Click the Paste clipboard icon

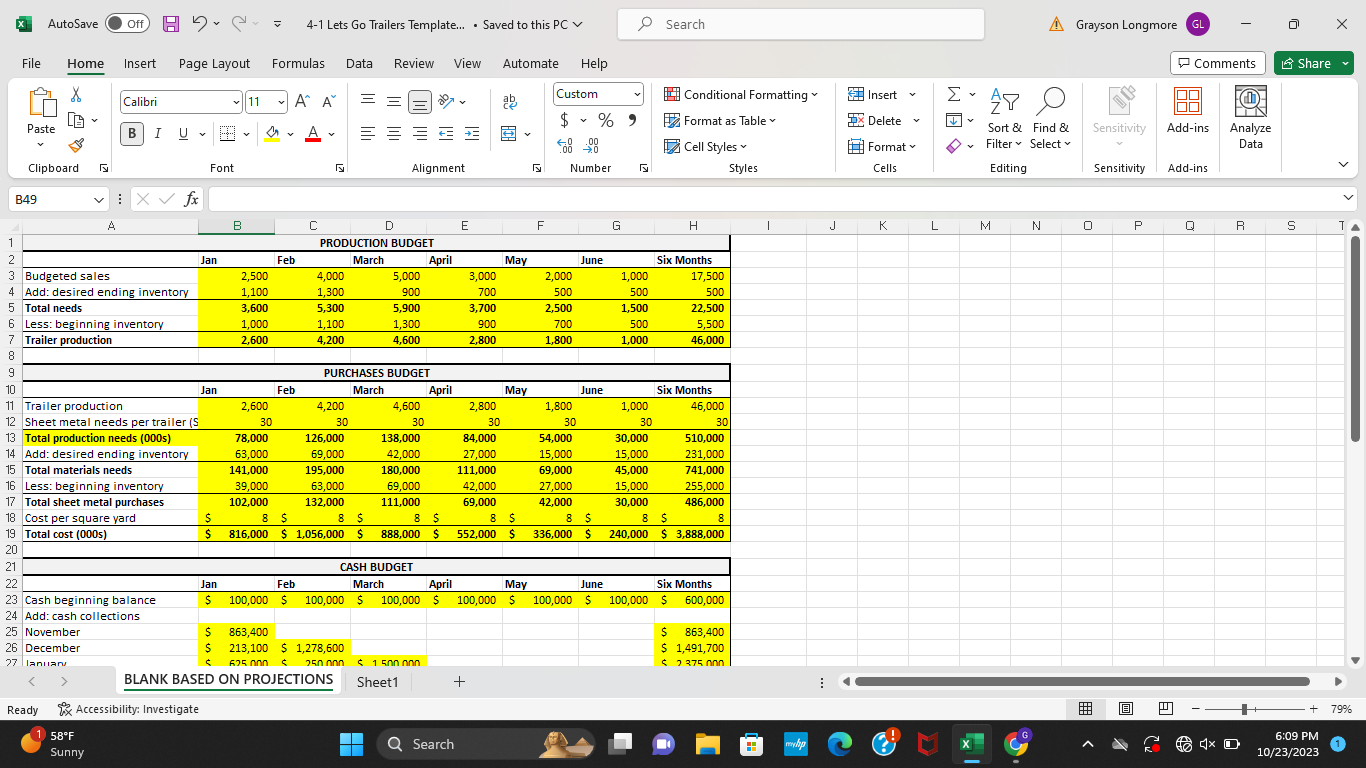coord(42,104)
